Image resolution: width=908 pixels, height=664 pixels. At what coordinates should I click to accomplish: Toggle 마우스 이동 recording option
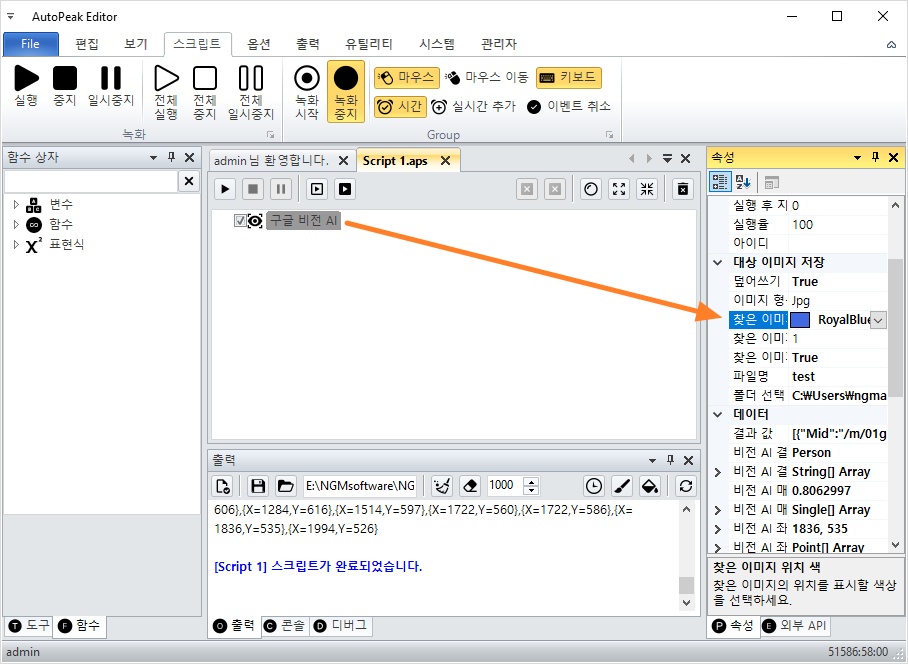486,78
